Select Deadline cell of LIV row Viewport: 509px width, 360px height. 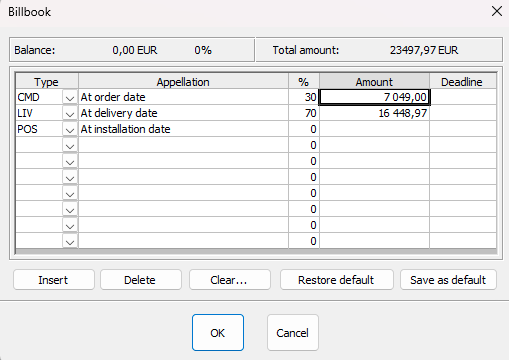tap(463, 113)
